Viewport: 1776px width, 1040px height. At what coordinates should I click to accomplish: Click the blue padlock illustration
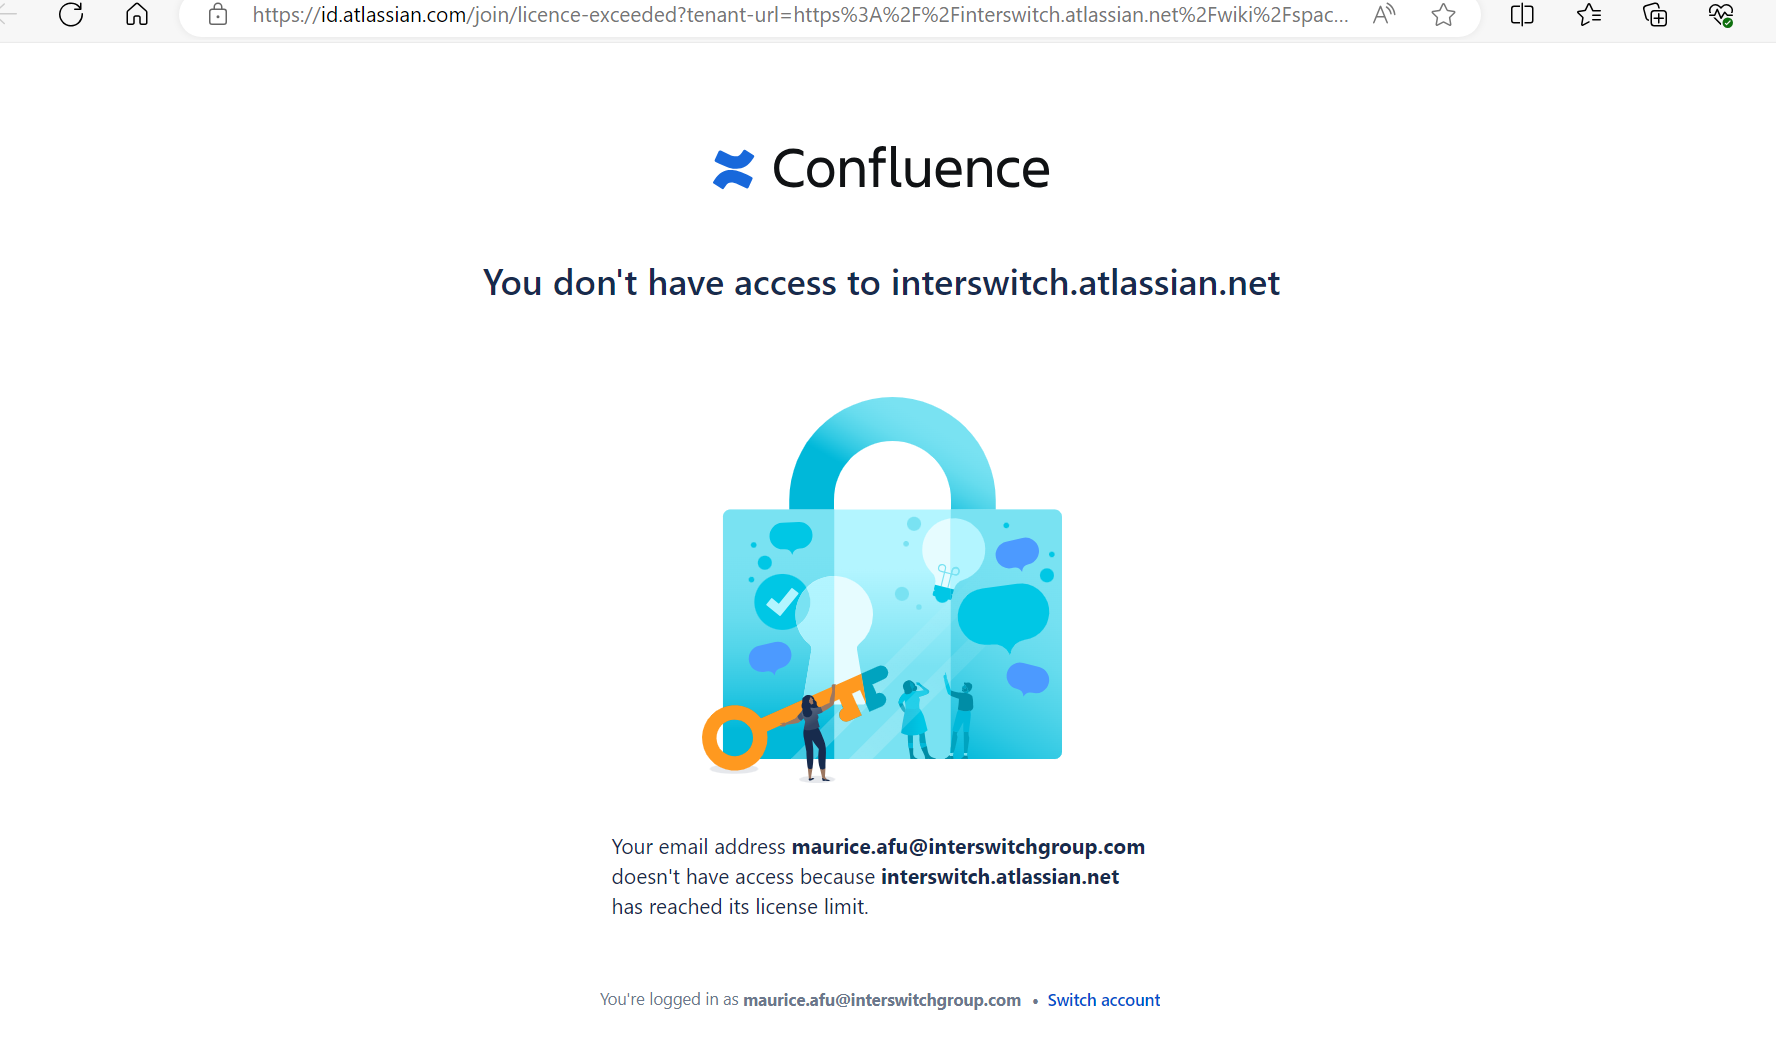pyautogui.click(x=892, y=600)
